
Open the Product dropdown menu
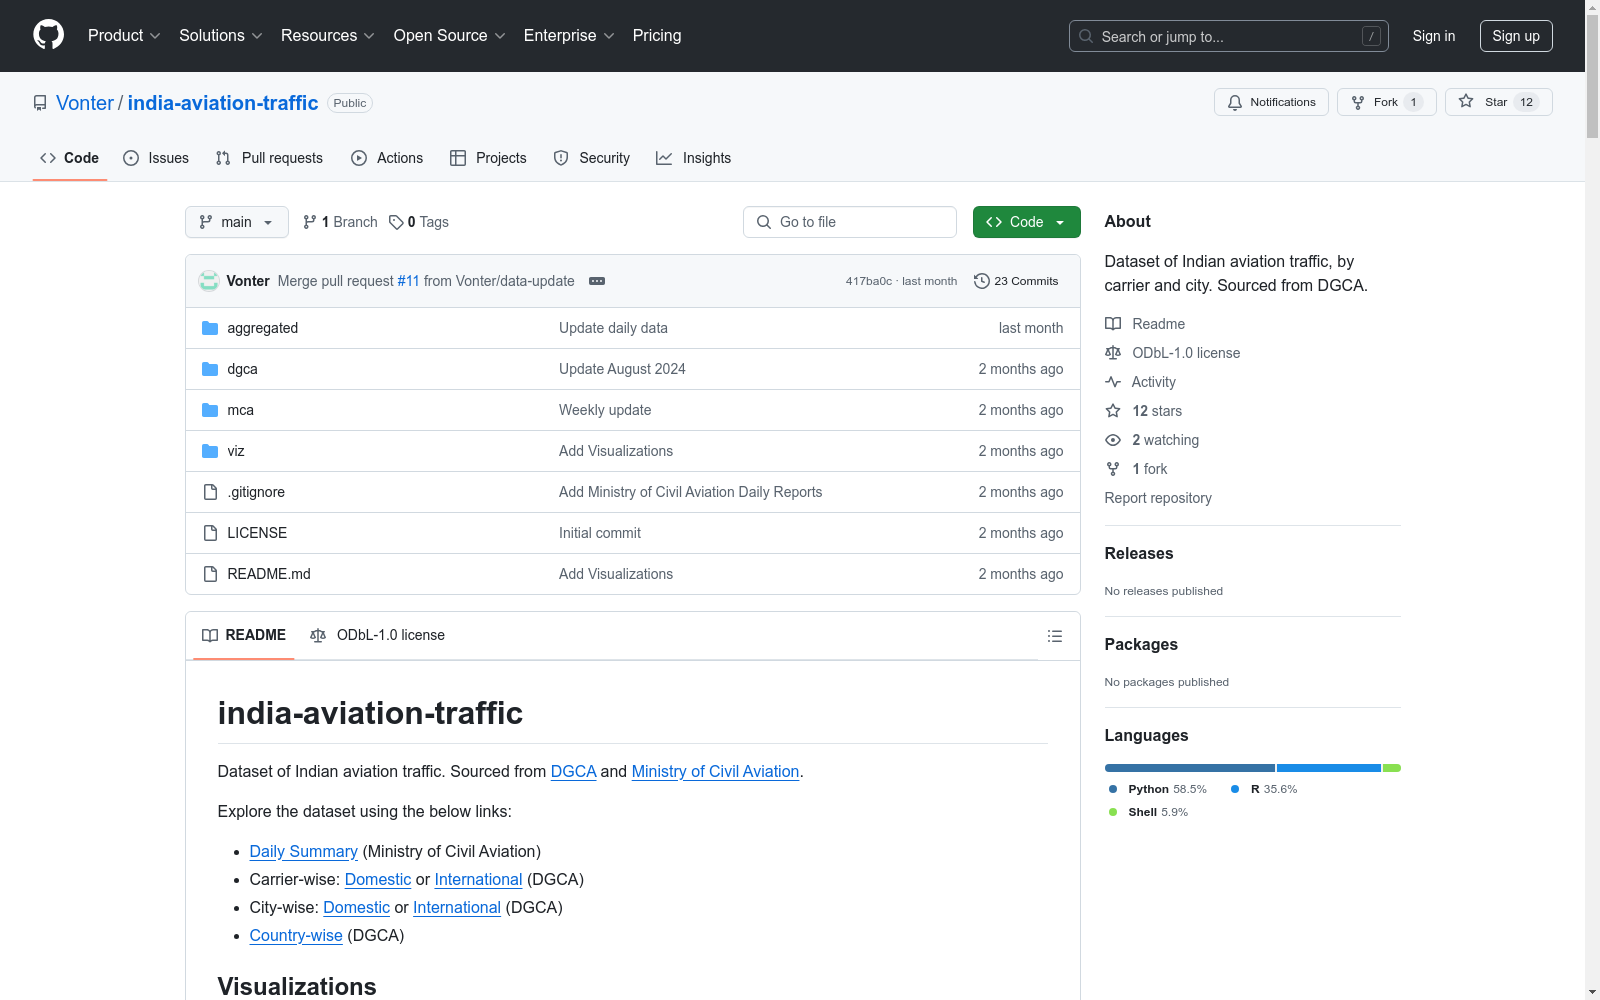tap(124, 36)
